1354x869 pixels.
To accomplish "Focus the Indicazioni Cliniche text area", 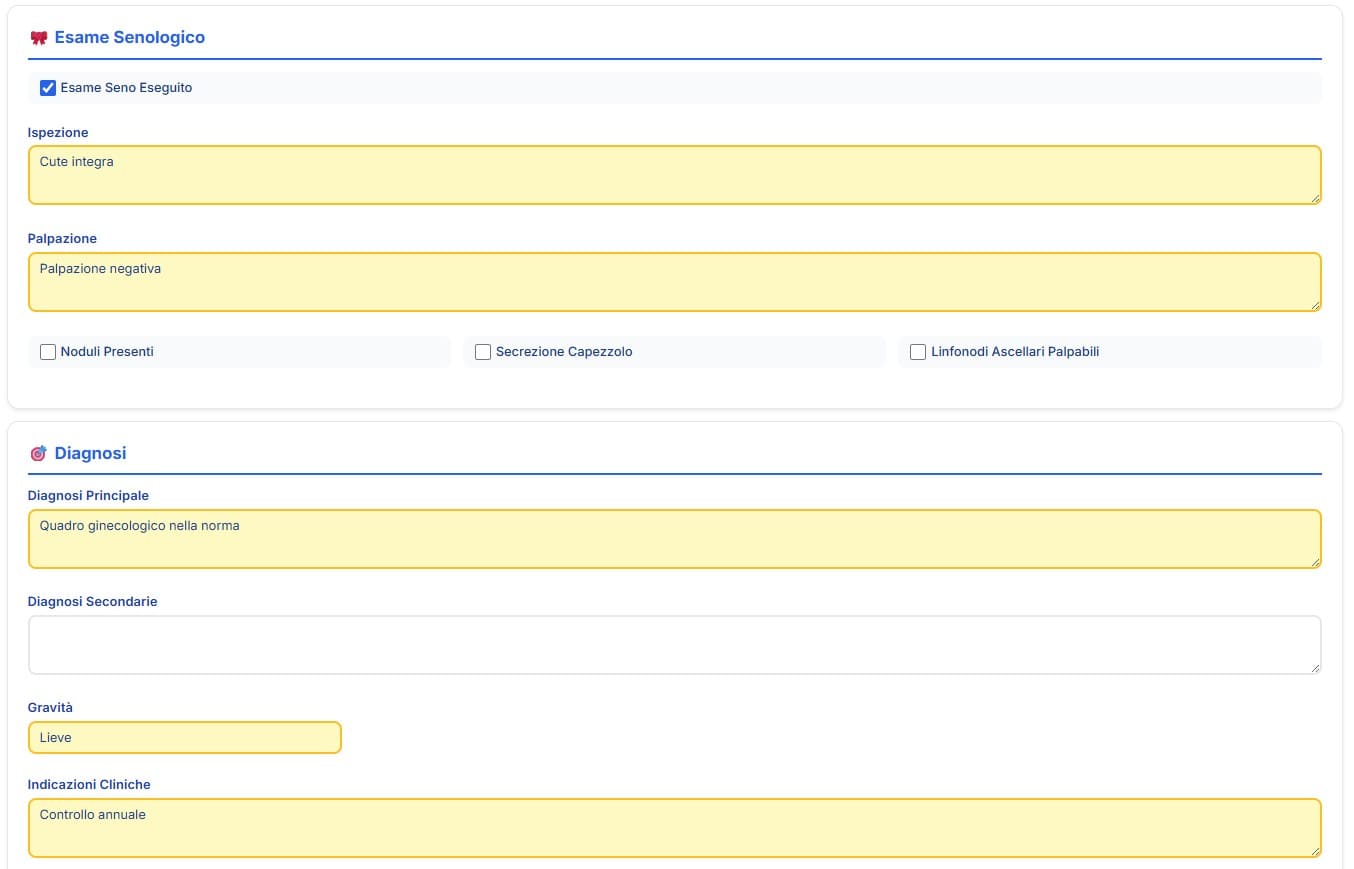I will point(674,828).
